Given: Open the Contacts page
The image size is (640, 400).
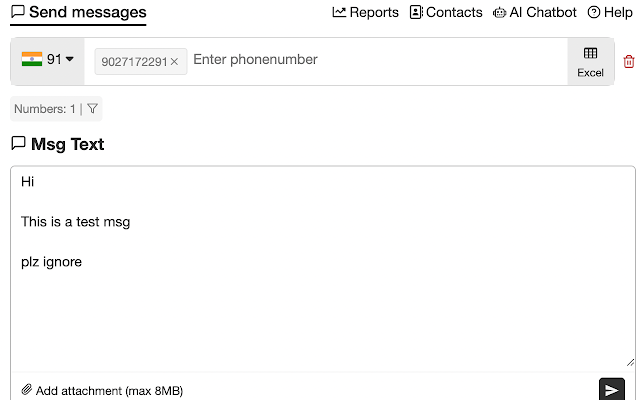Looking at the screenshot, I should click(446, 12).
